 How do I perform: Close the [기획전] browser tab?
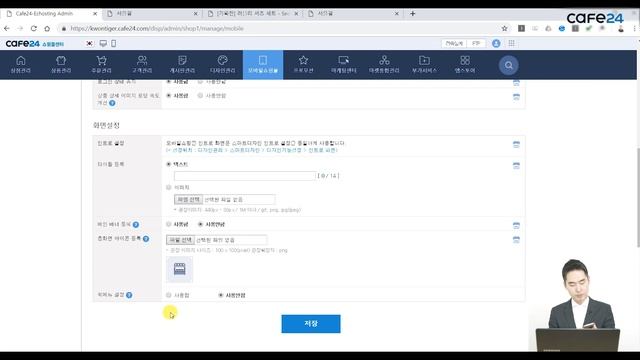[296, 13]
